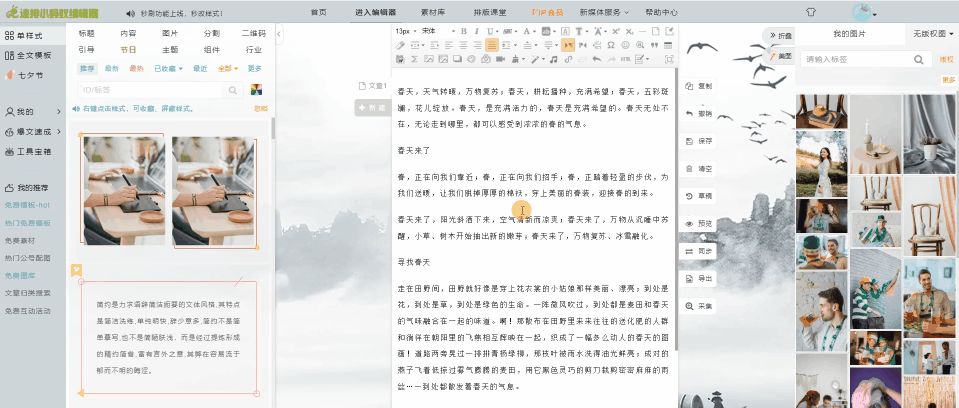This screenshot has width=959, height=408.
Task: Insert a blockquote
Action: point(654,45)
